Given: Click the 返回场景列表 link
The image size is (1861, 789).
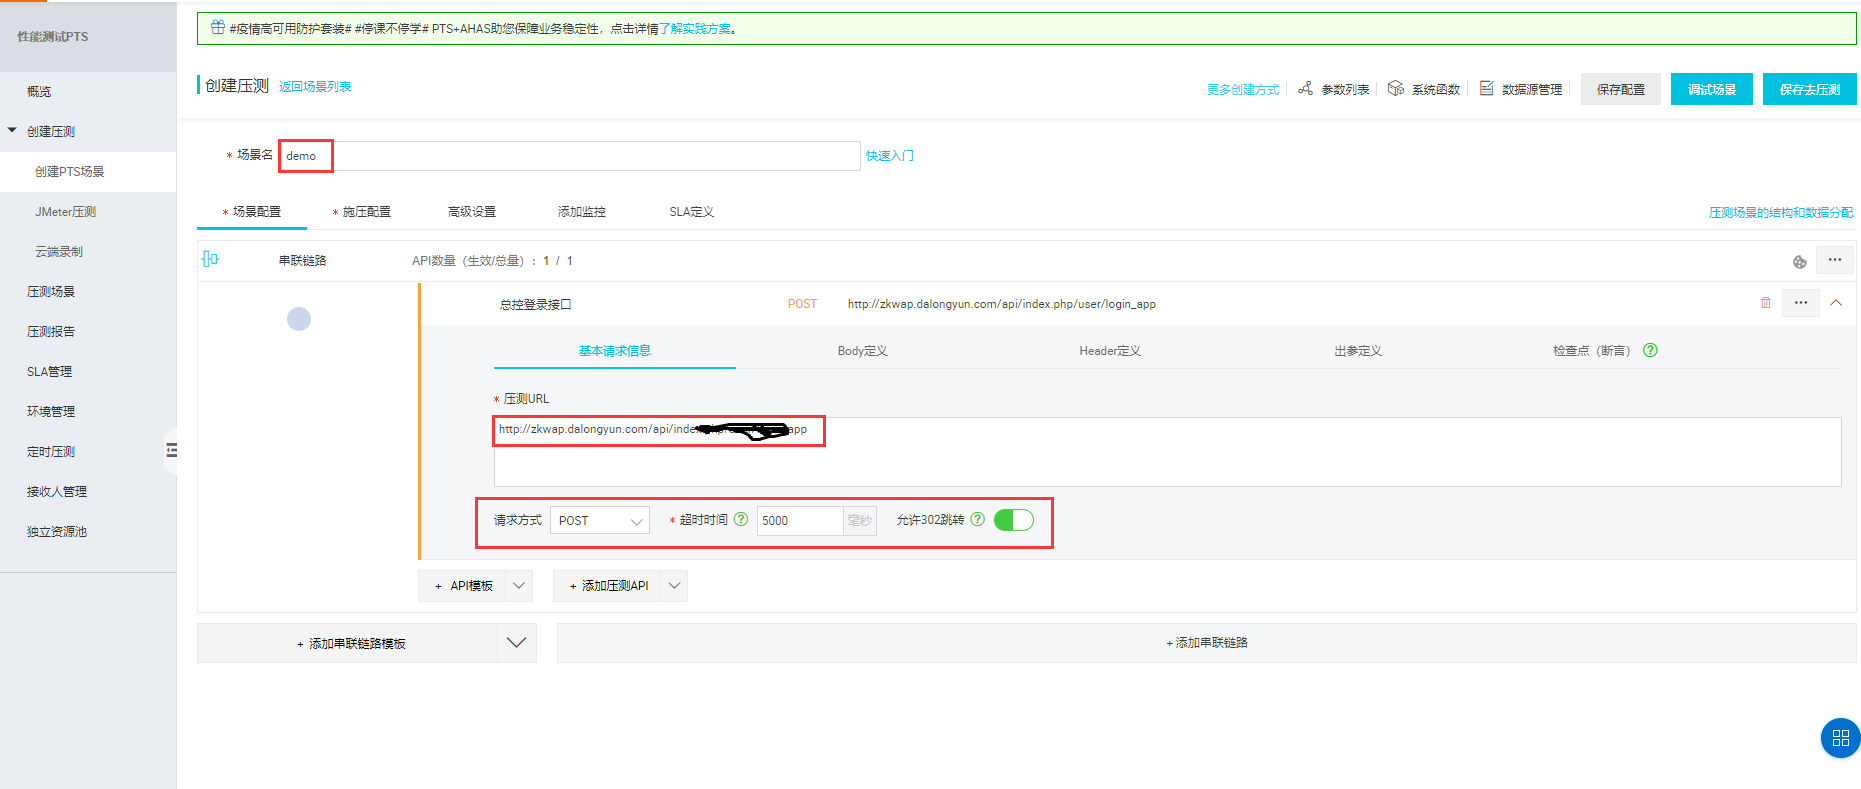Looking at the screenshot, I should click(x=315, y=87).
